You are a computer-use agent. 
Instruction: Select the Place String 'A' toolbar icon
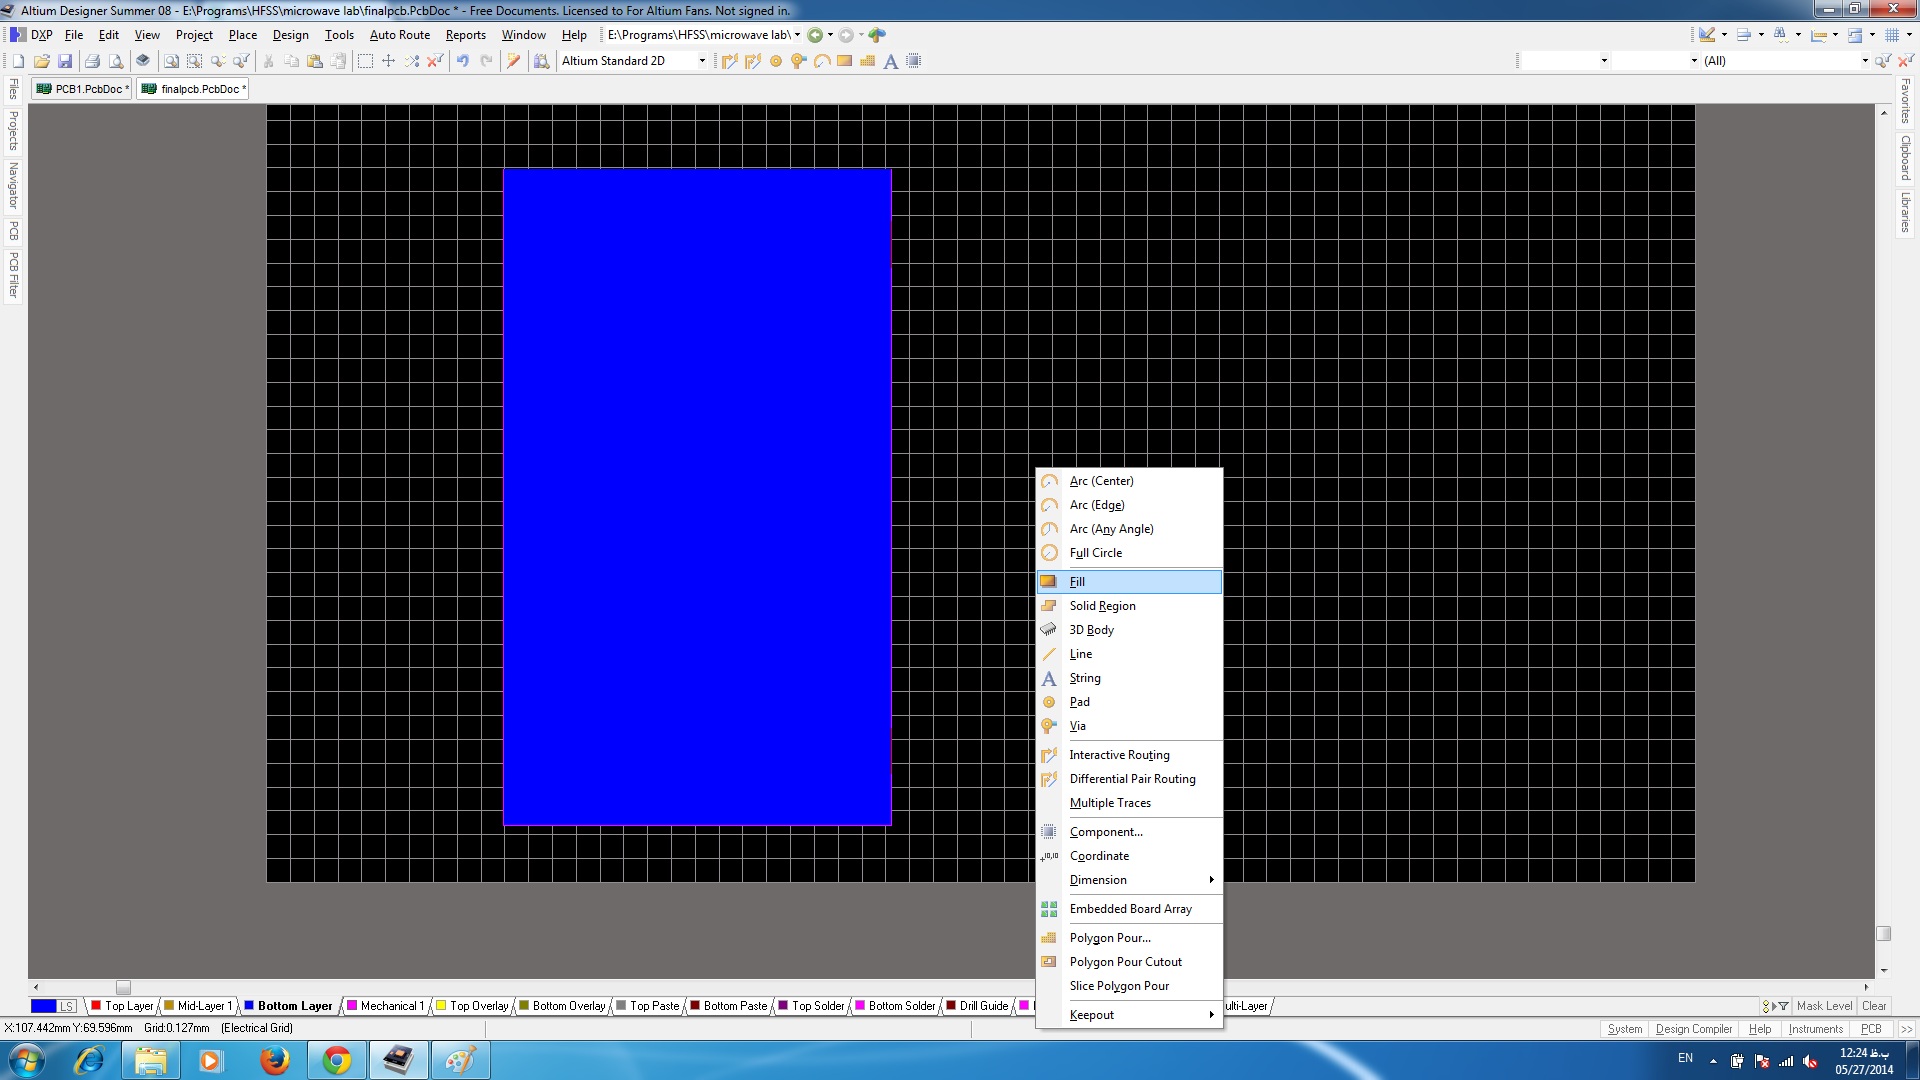(890, 61)
